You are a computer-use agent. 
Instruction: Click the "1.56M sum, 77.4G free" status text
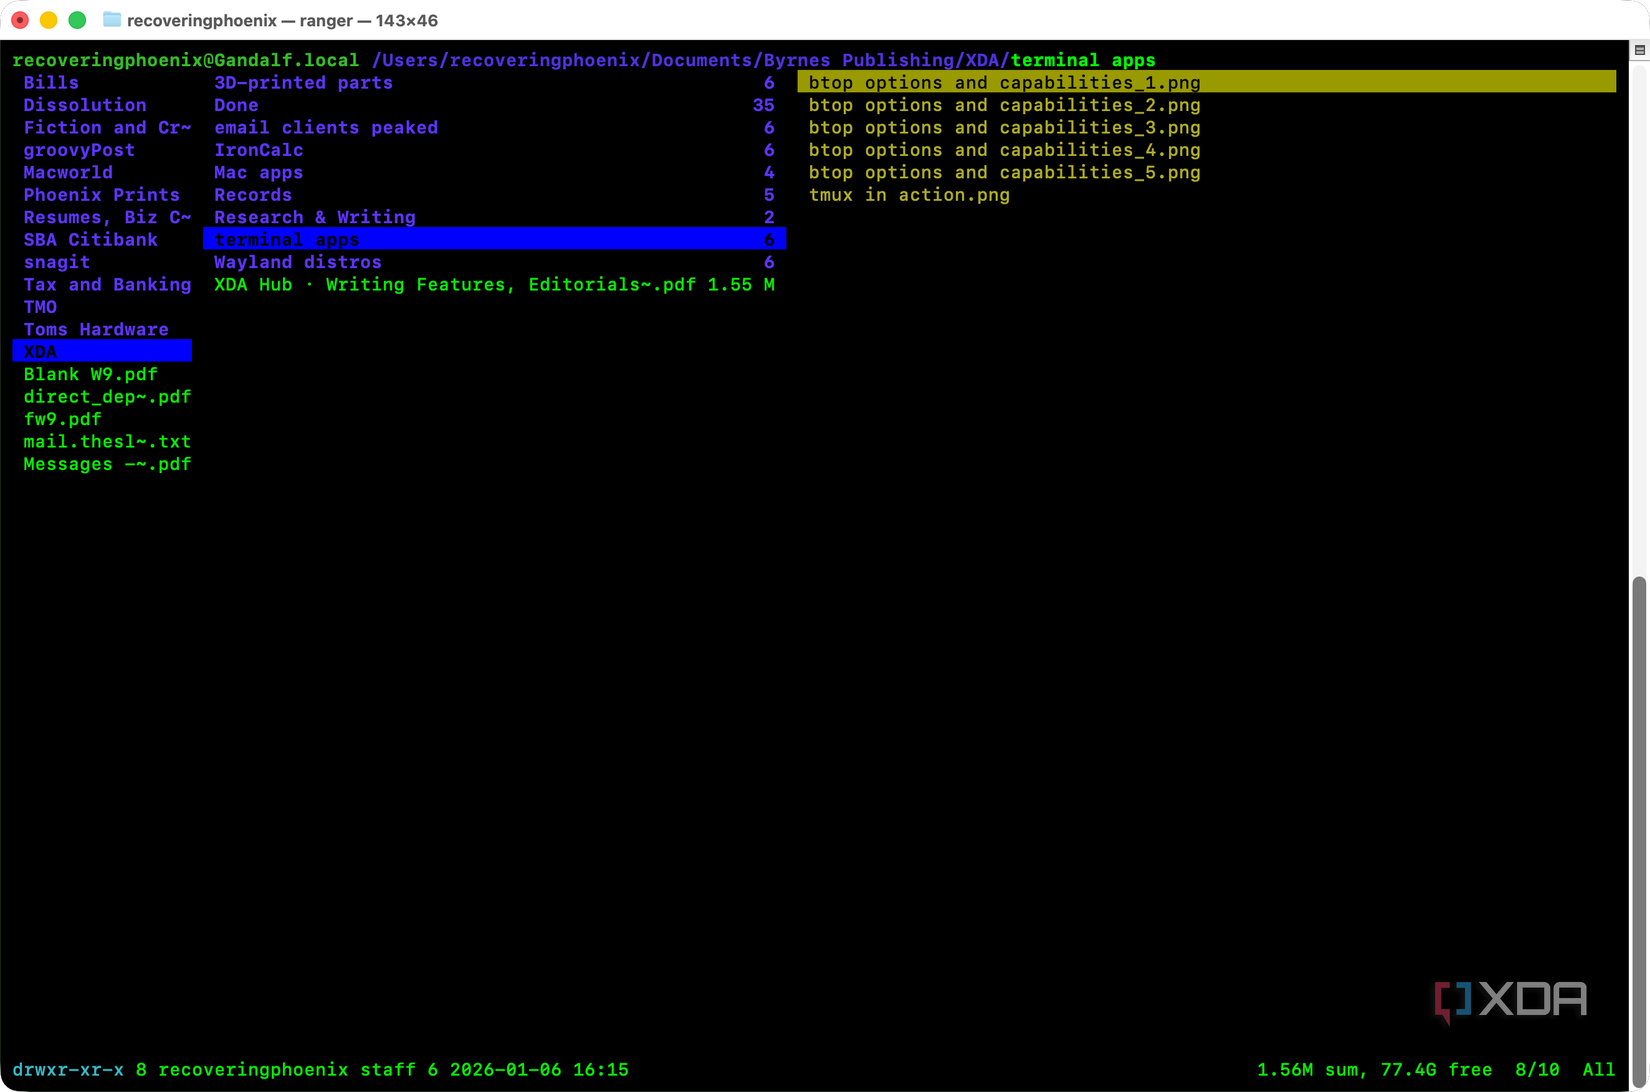(x=1374, y=1070)
